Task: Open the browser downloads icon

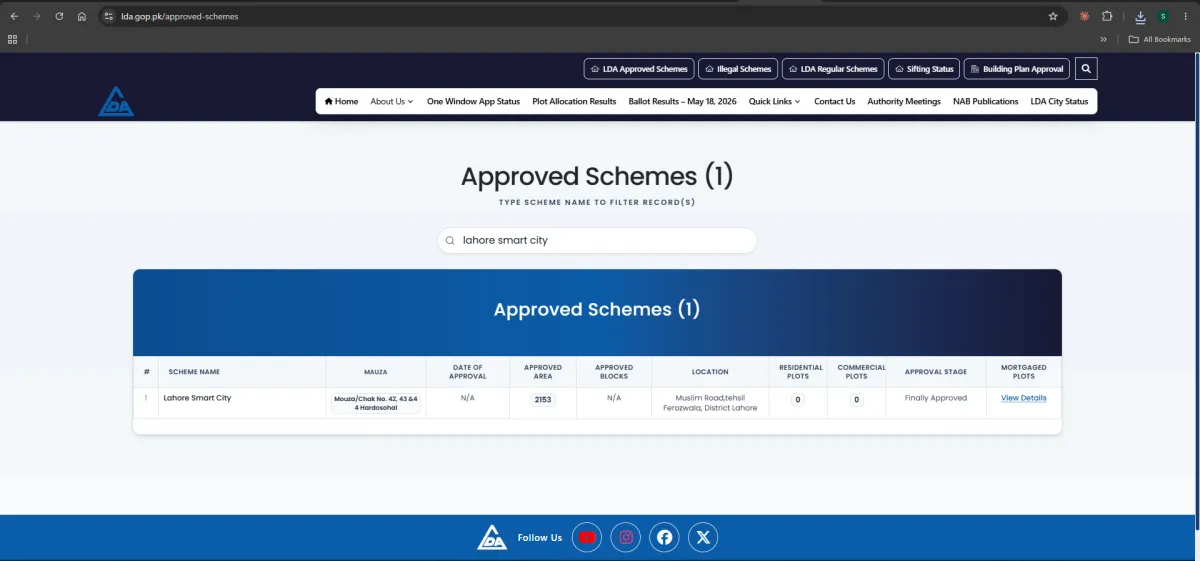Action: pos(1141,16)
